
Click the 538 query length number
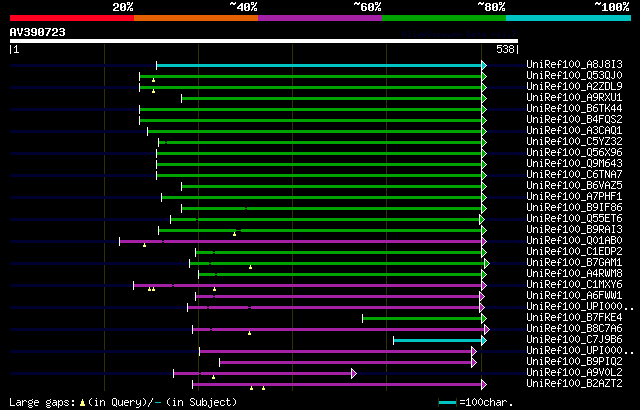[x=505, y=49]
